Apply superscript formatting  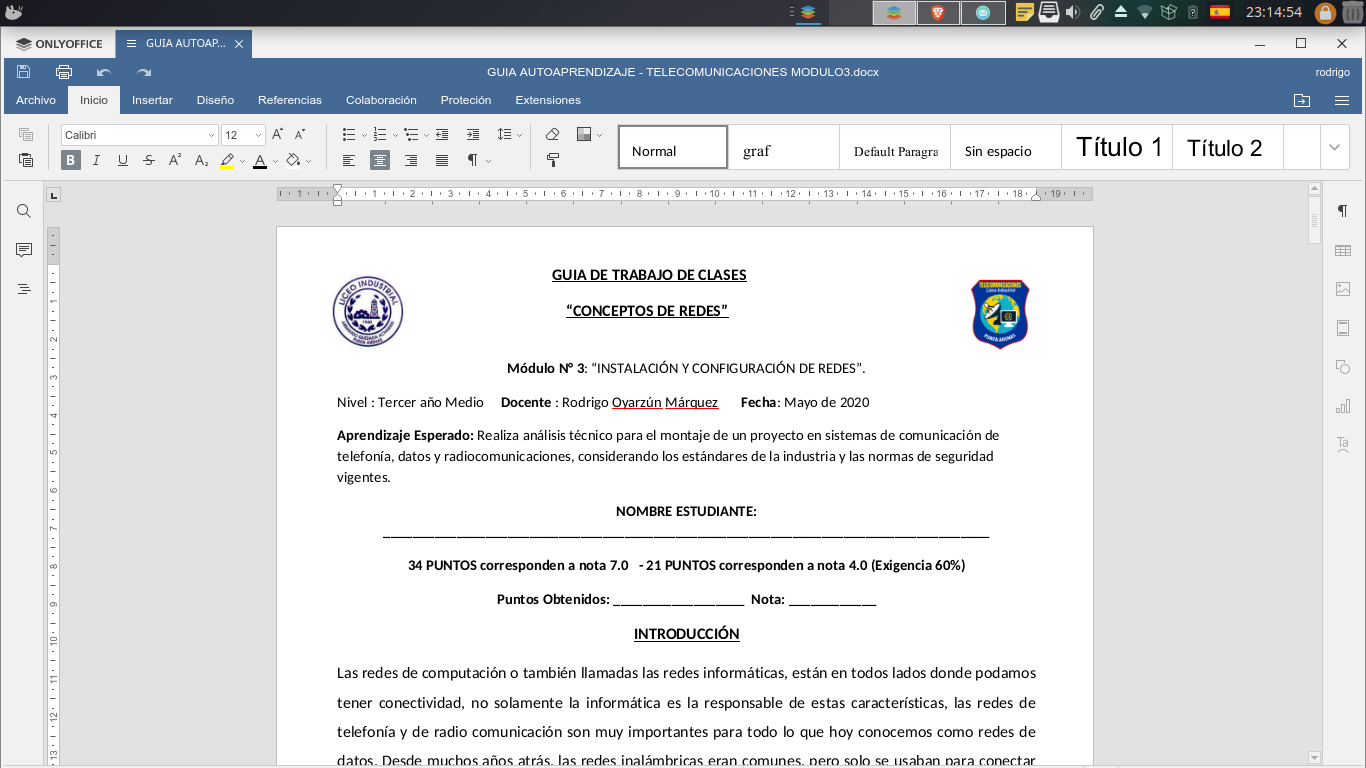pyautogui.click(x=175, y=160)
